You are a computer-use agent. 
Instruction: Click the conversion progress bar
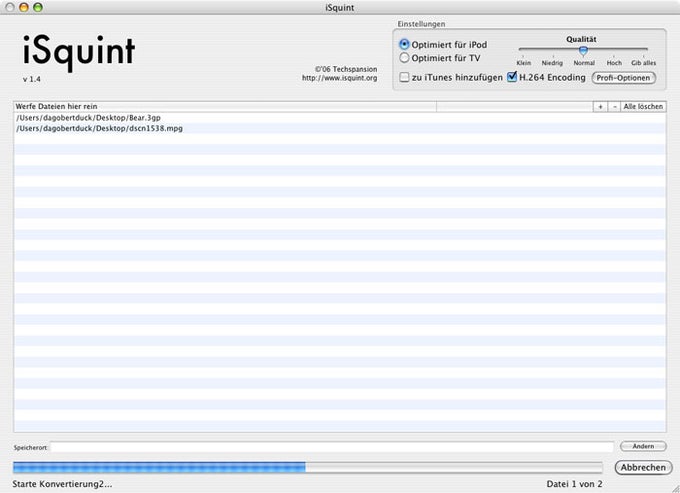click(x=307, y=467)
